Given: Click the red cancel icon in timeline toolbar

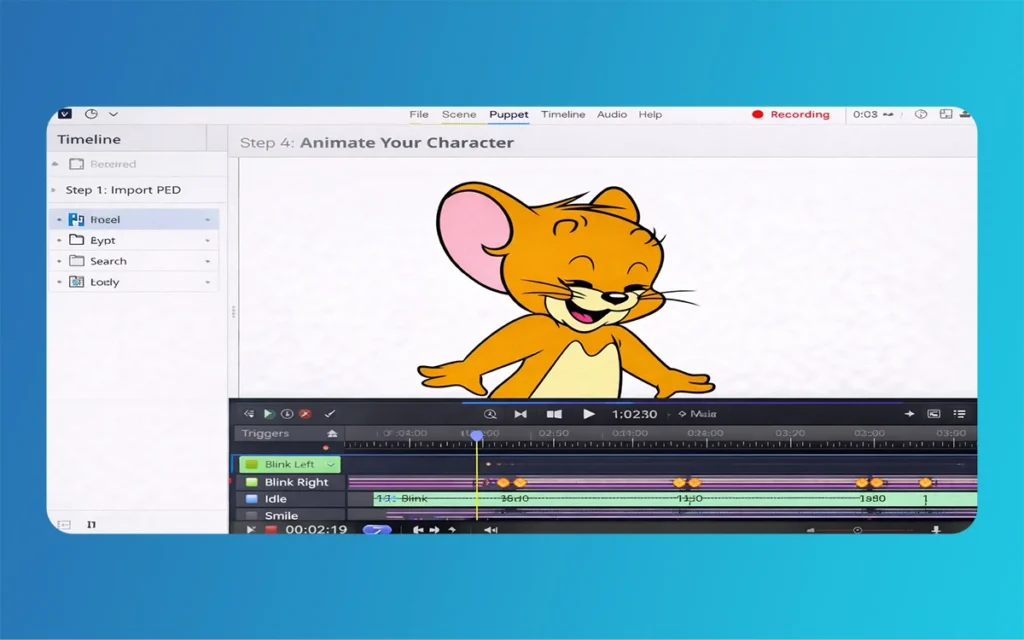Looking at the screenshot, I should tap(305, 414).
